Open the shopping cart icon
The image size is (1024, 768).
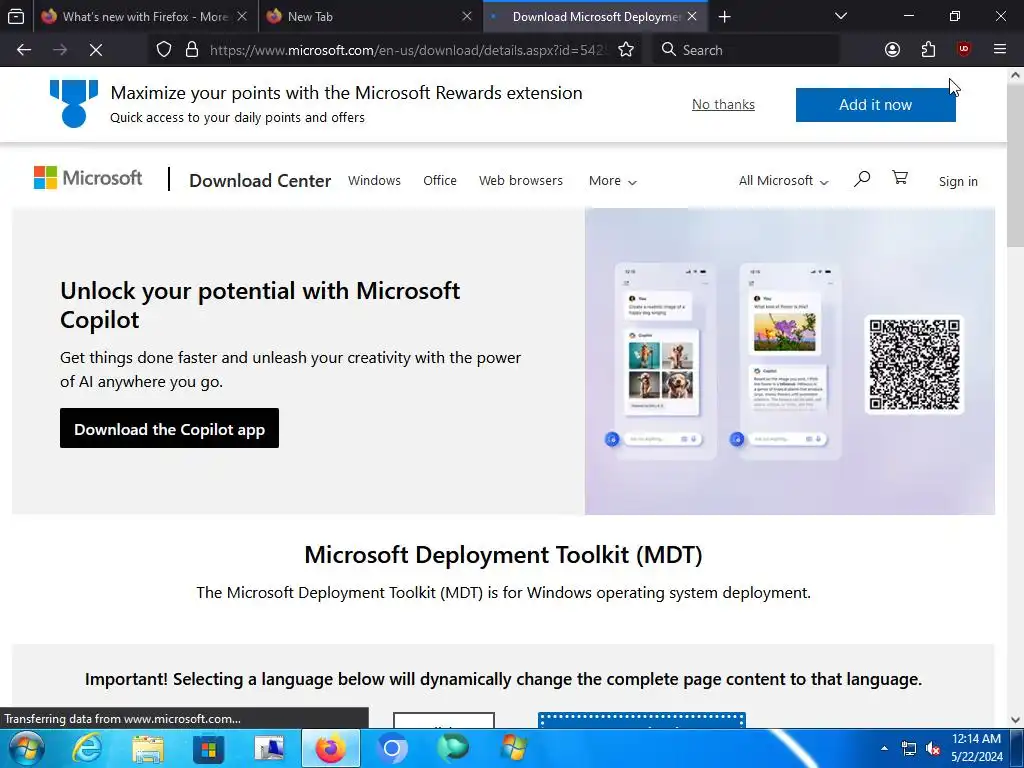coord(900,178)
